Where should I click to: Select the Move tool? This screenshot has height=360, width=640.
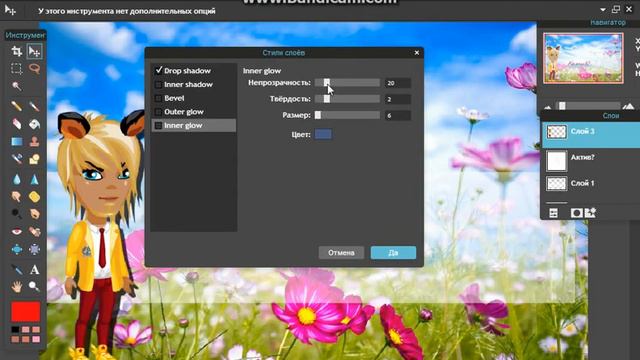click(34, 51)
